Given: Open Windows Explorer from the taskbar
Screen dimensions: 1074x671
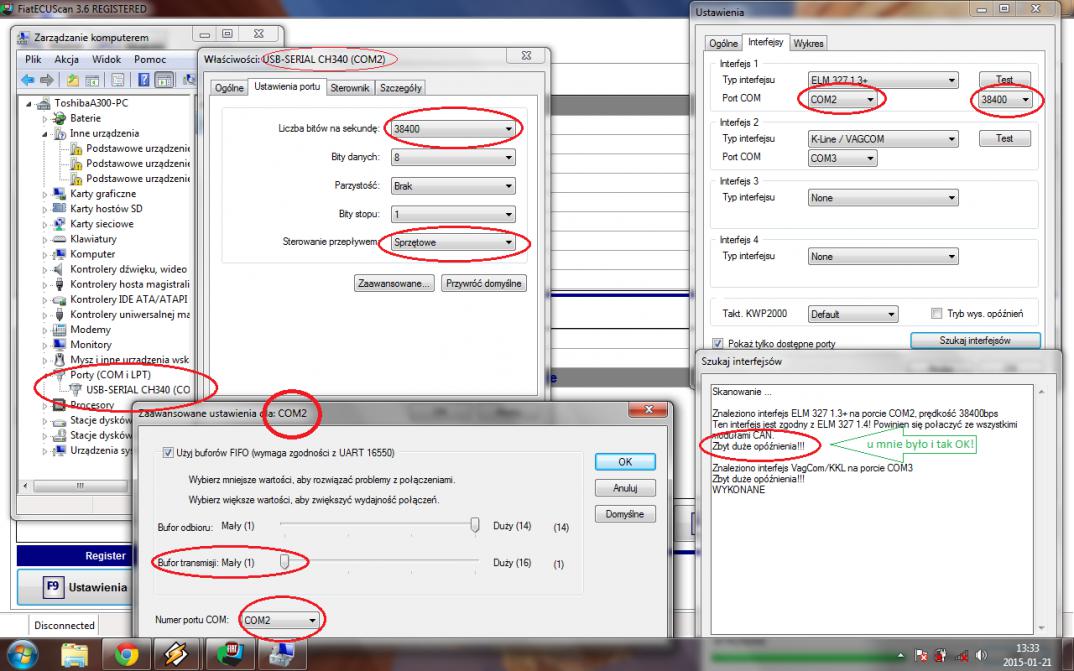Looking at the screenshot, I should tap(74, 655).
